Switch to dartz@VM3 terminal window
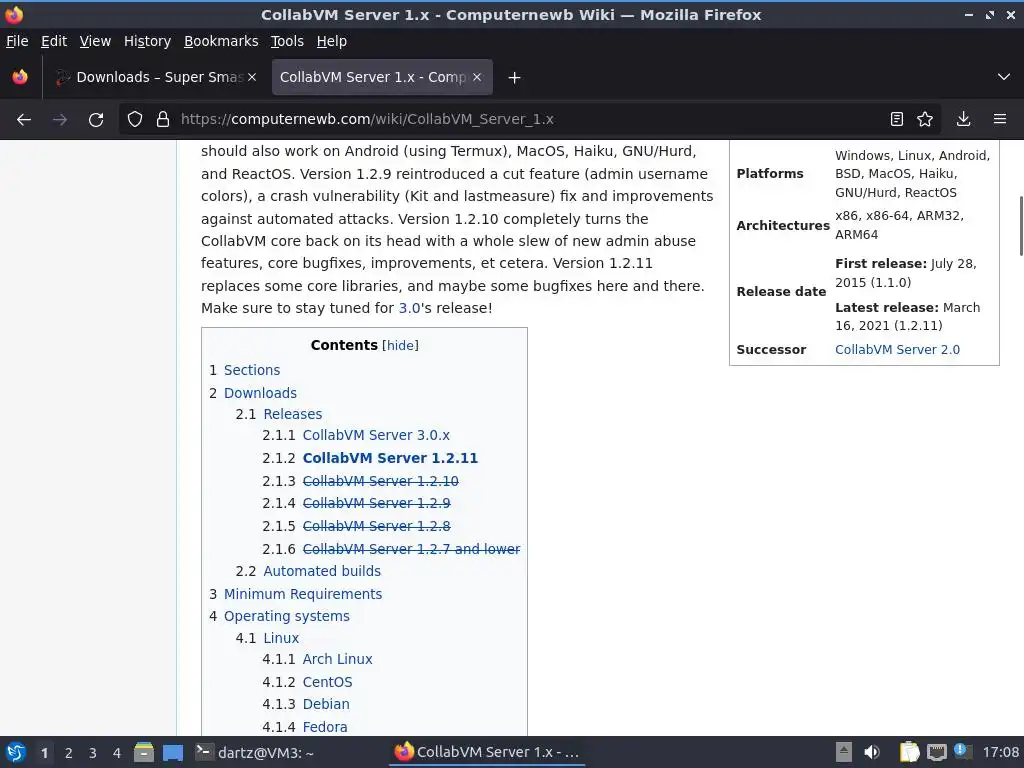This screenshot has width=1024, height=768. 256,752
